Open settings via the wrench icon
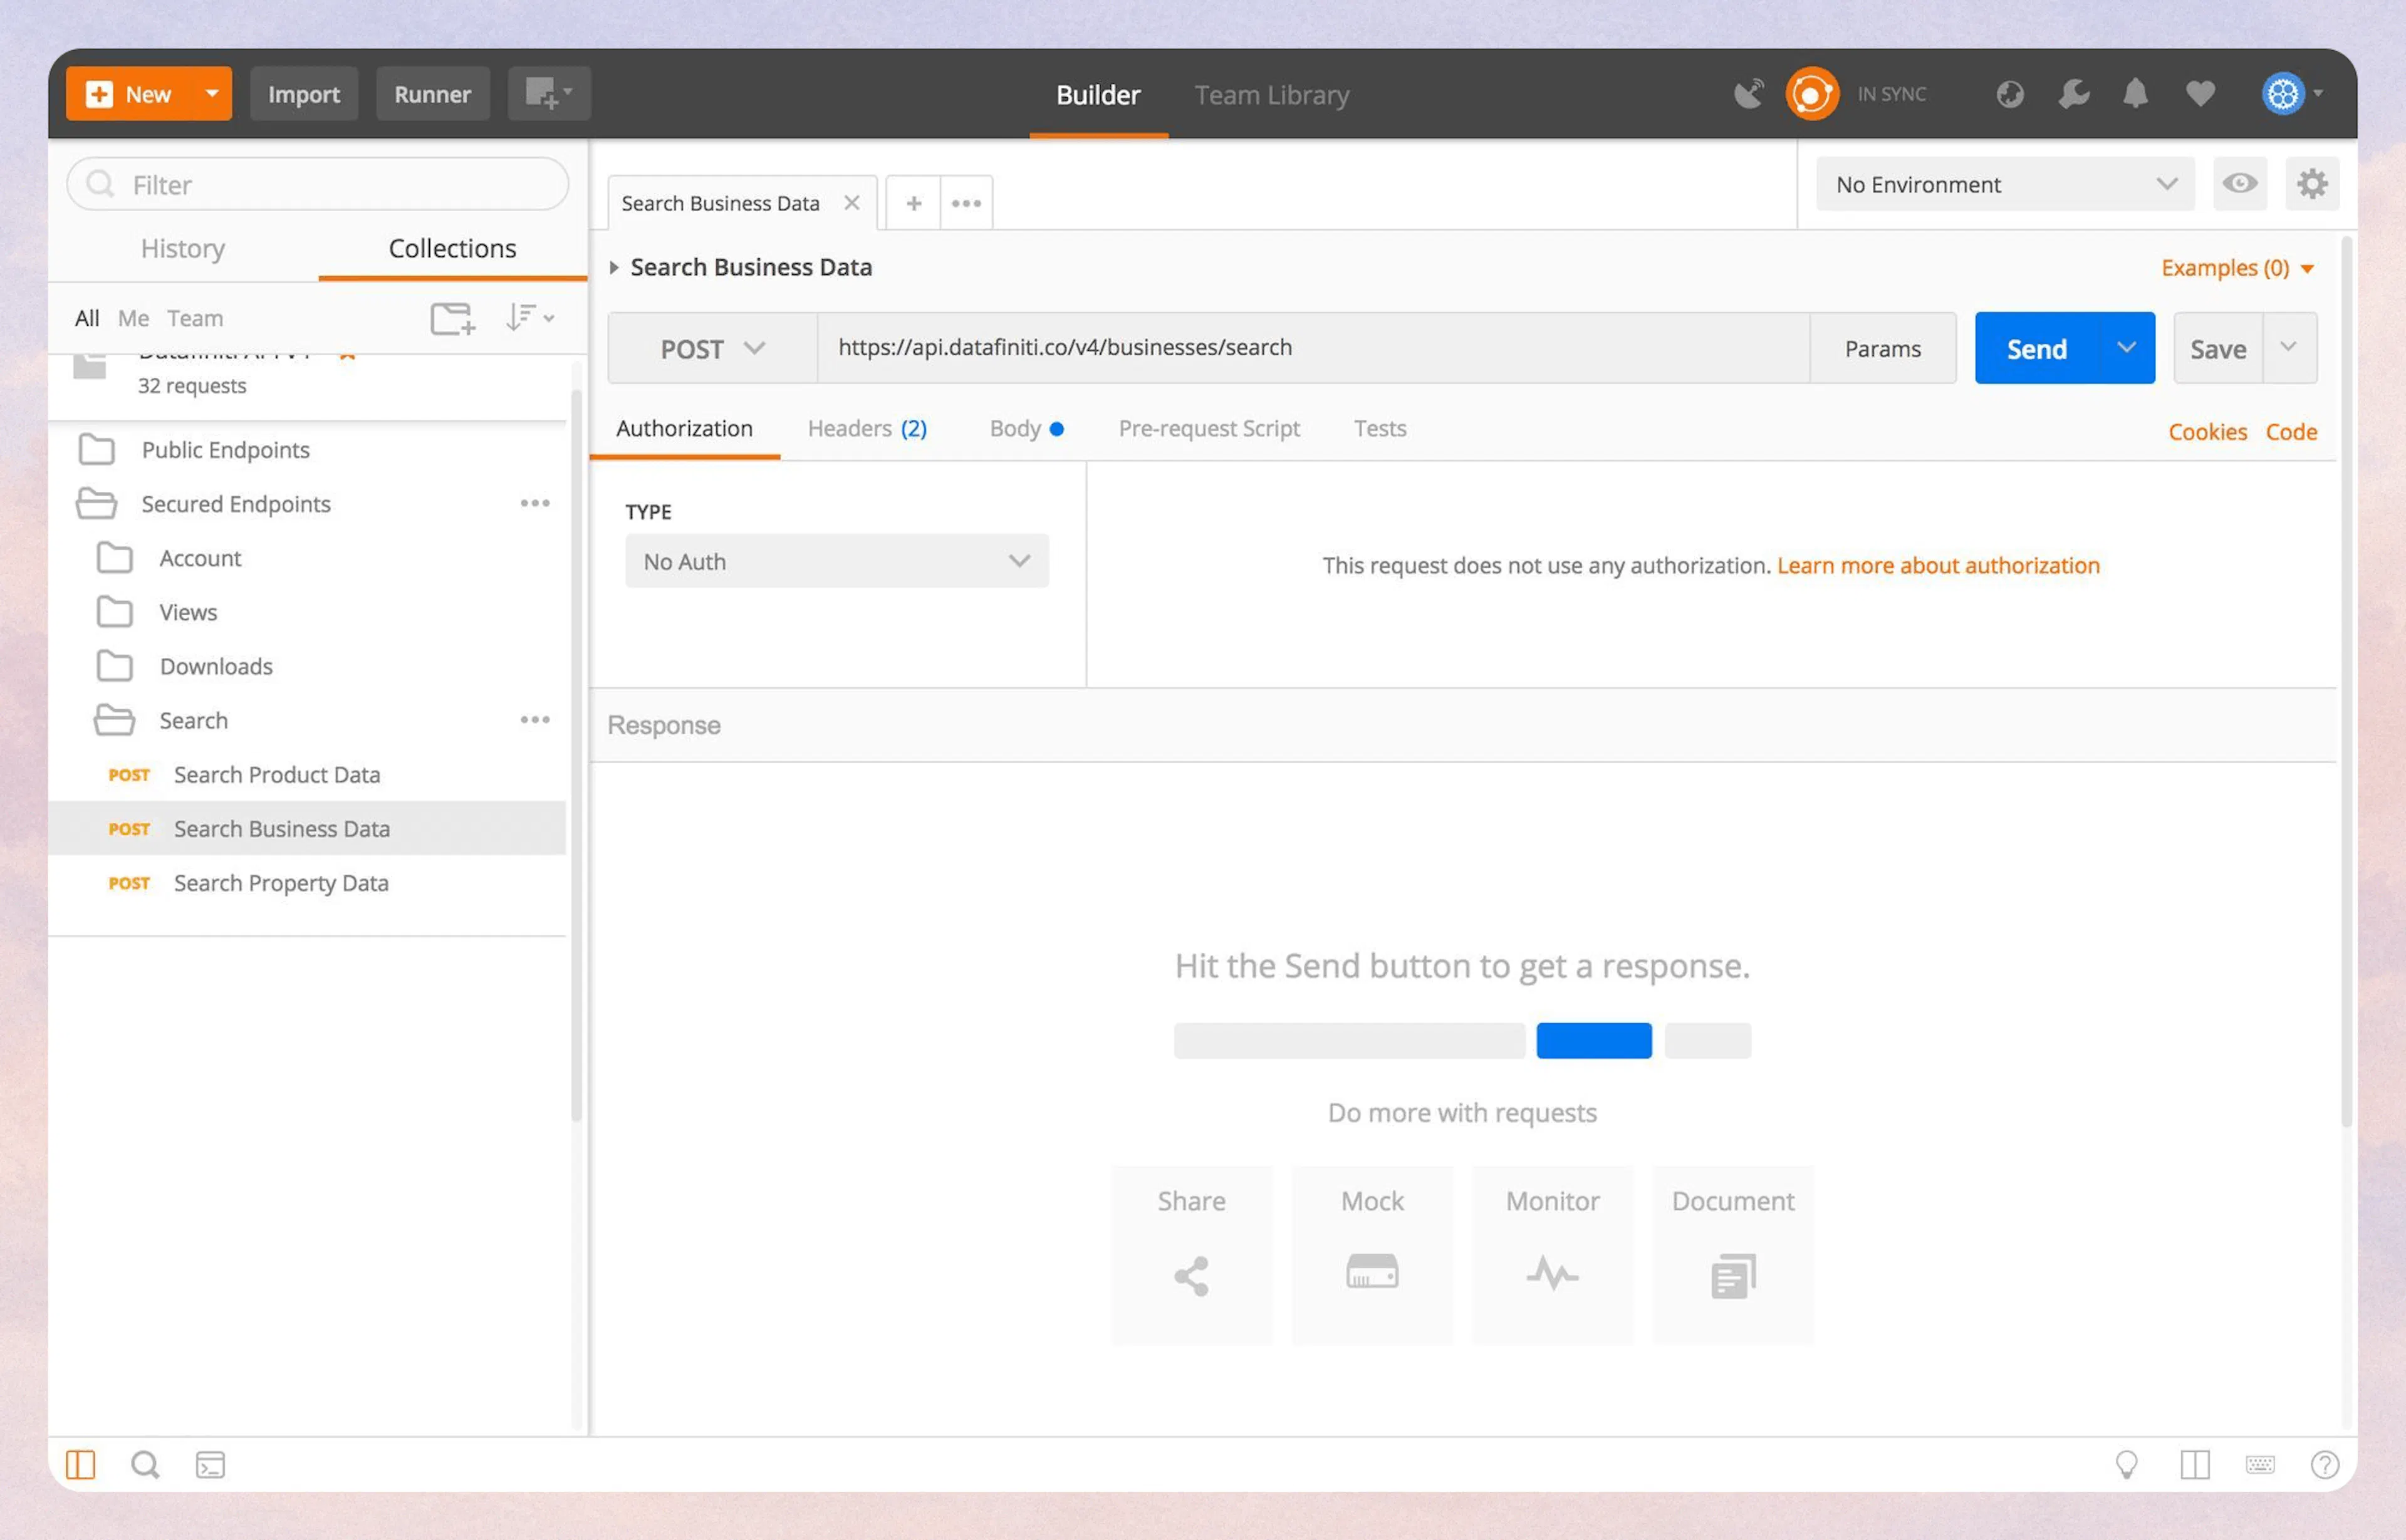This screenshot has width=2406, height=1540. pos(2072,93)
